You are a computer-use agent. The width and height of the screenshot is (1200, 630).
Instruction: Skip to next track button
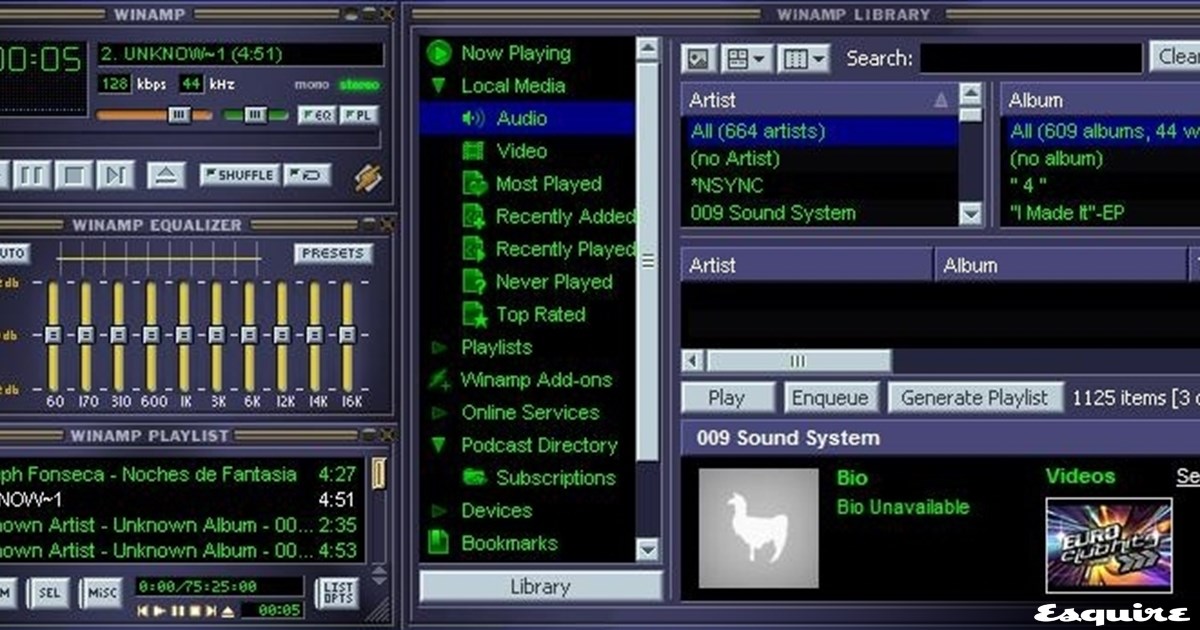coord(115,176)
